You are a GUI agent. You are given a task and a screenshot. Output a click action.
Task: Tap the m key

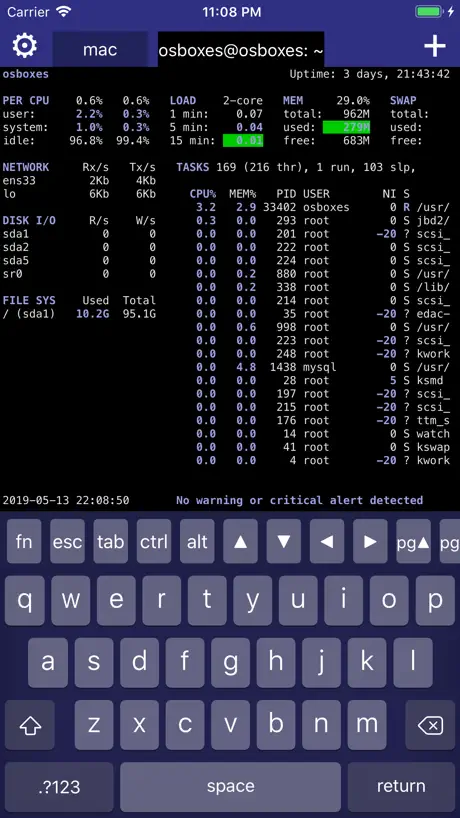tap(367, 725)
